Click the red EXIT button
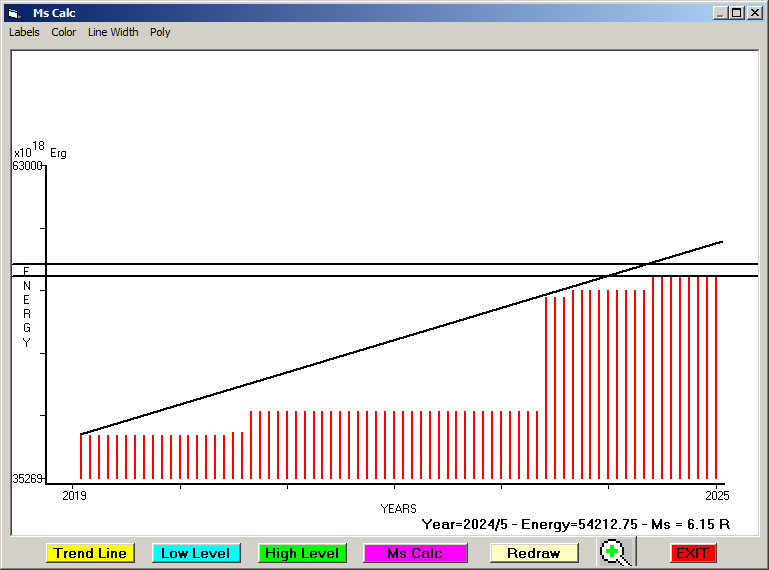769x570 pixels. click(692, 553)
